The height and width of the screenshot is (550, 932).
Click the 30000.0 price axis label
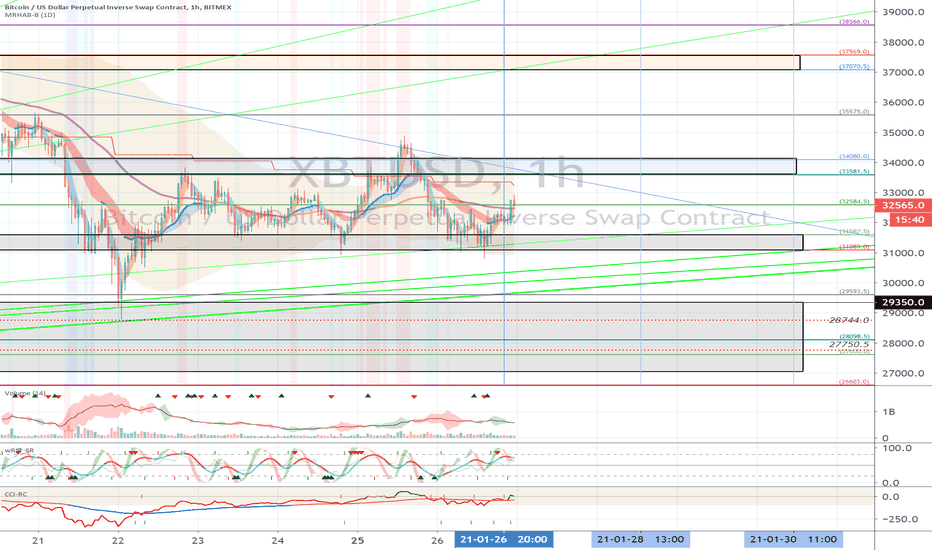903,283
